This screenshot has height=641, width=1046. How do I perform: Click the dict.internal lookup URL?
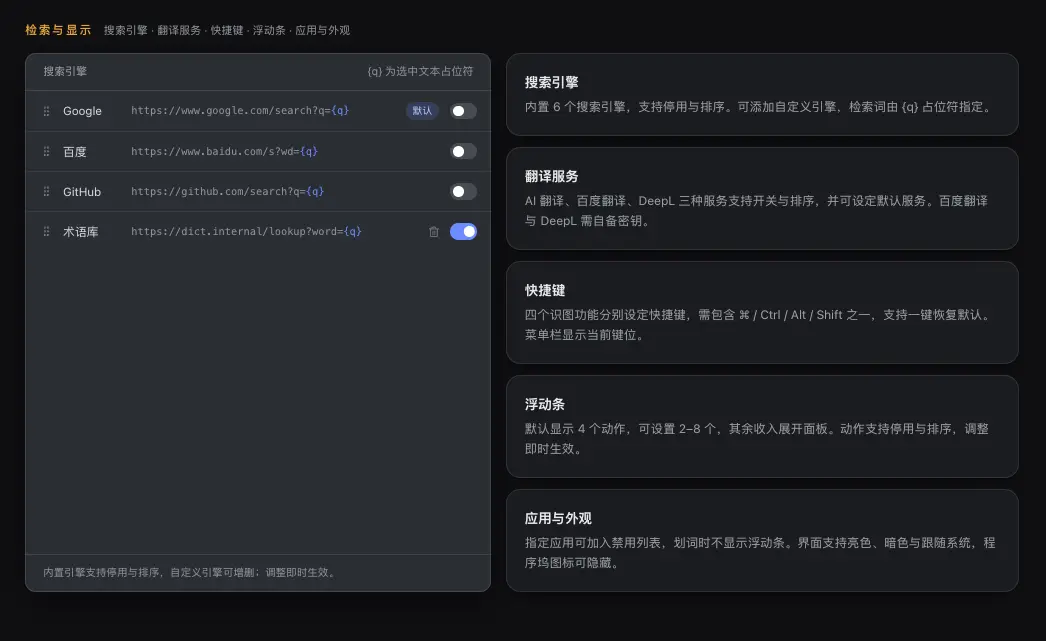(246, 231)
